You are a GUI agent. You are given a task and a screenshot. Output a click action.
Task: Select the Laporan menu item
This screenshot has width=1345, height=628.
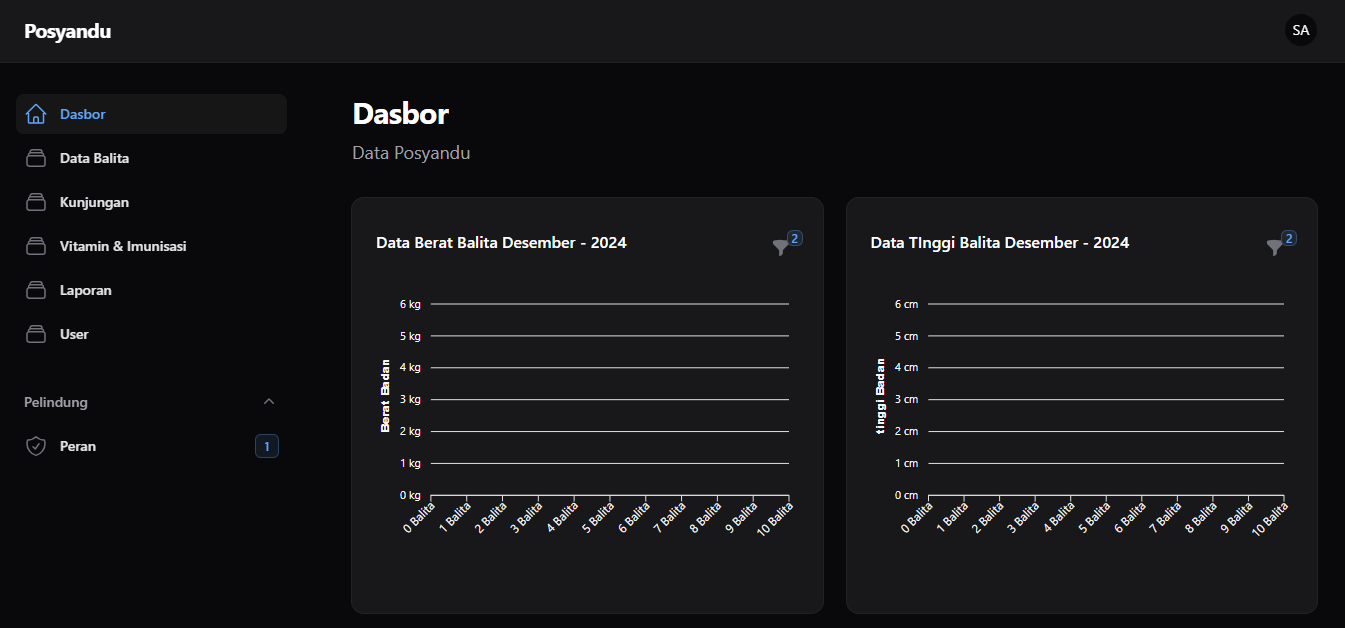point(86,290)
